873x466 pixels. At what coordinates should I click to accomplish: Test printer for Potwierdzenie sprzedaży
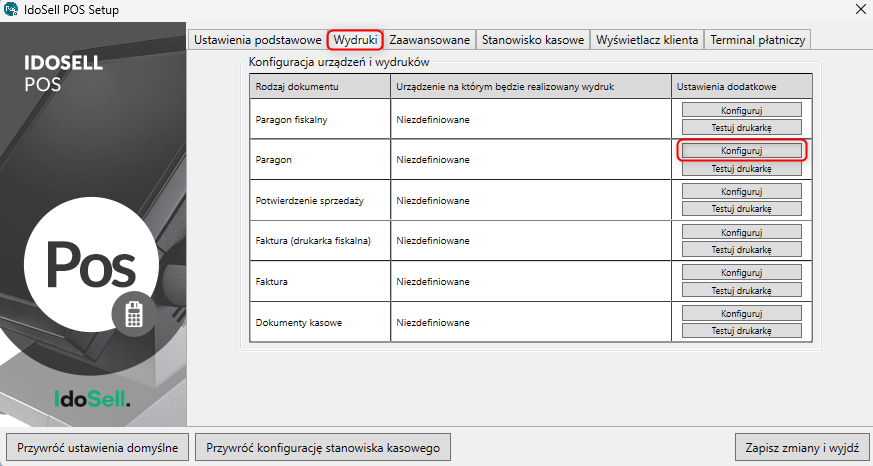[742, 209]
